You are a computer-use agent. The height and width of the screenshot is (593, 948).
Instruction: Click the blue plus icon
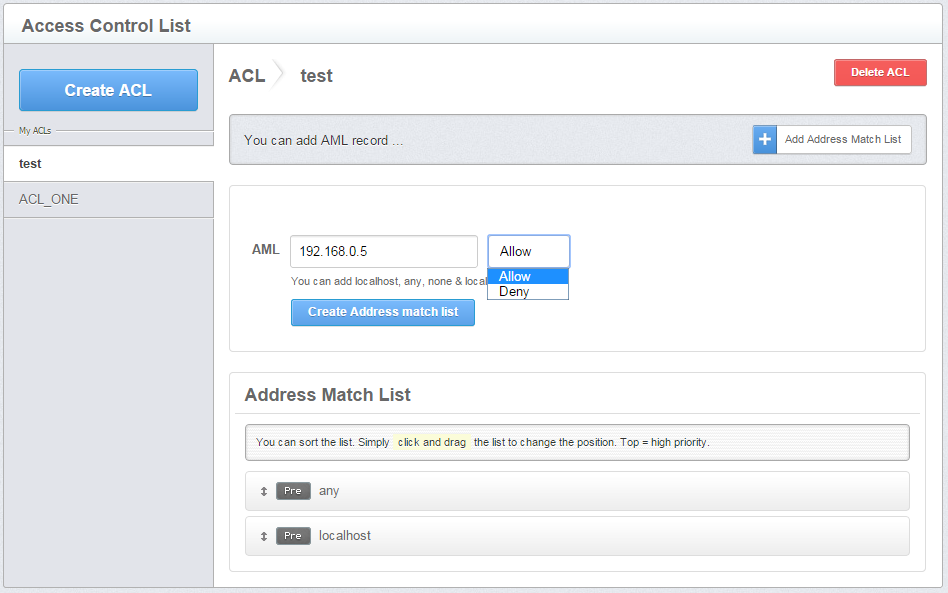[x=765, y=140]
